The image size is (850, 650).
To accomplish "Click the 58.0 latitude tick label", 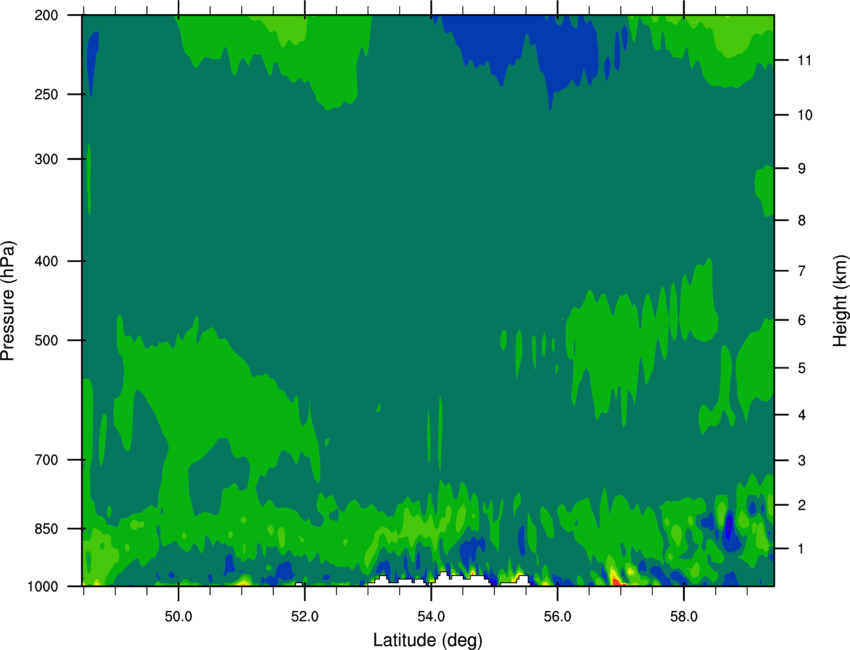I will [x=684, y=617].
